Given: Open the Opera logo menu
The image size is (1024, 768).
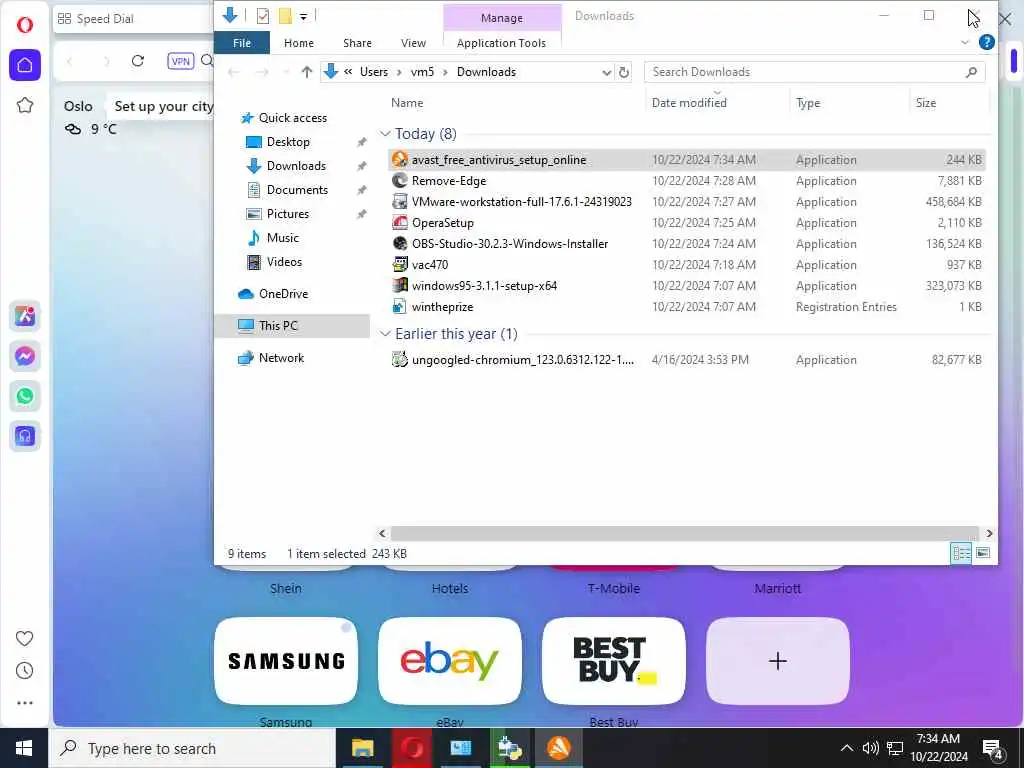Looking at the screenshot, I should (x=25, y=25).
